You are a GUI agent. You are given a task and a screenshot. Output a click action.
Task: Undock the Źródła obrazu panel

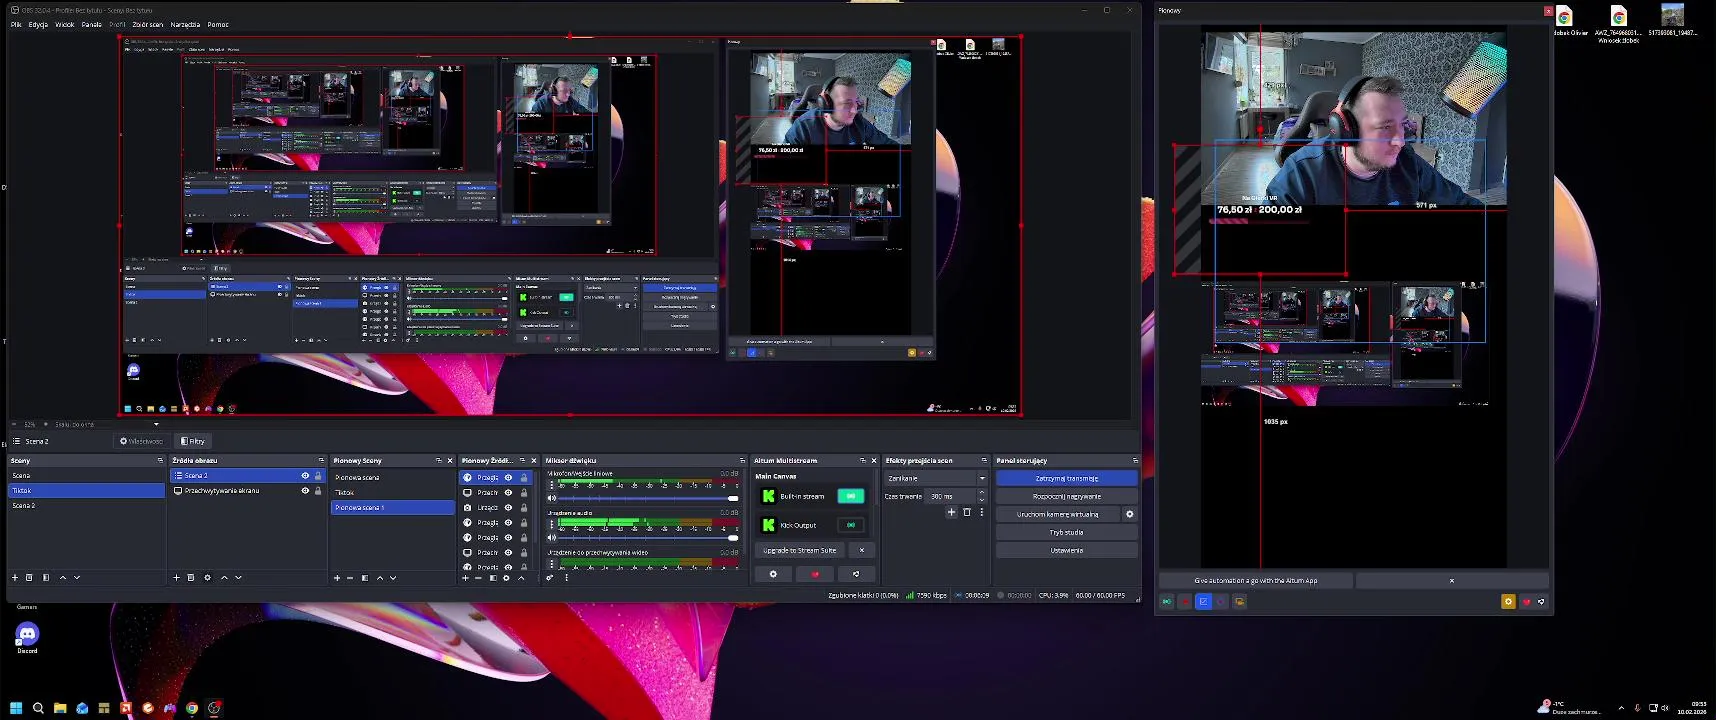pos(321,461)
